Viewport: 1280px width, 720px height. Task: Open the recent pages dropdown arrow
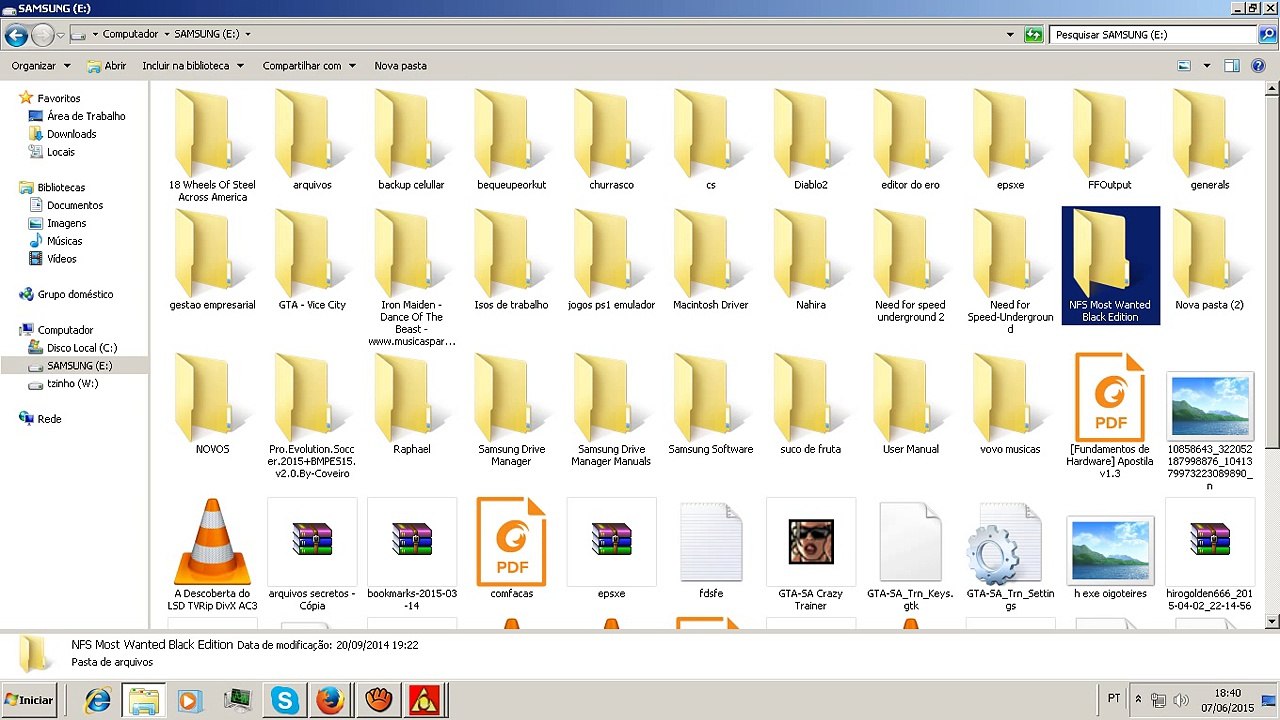point(61,35)
